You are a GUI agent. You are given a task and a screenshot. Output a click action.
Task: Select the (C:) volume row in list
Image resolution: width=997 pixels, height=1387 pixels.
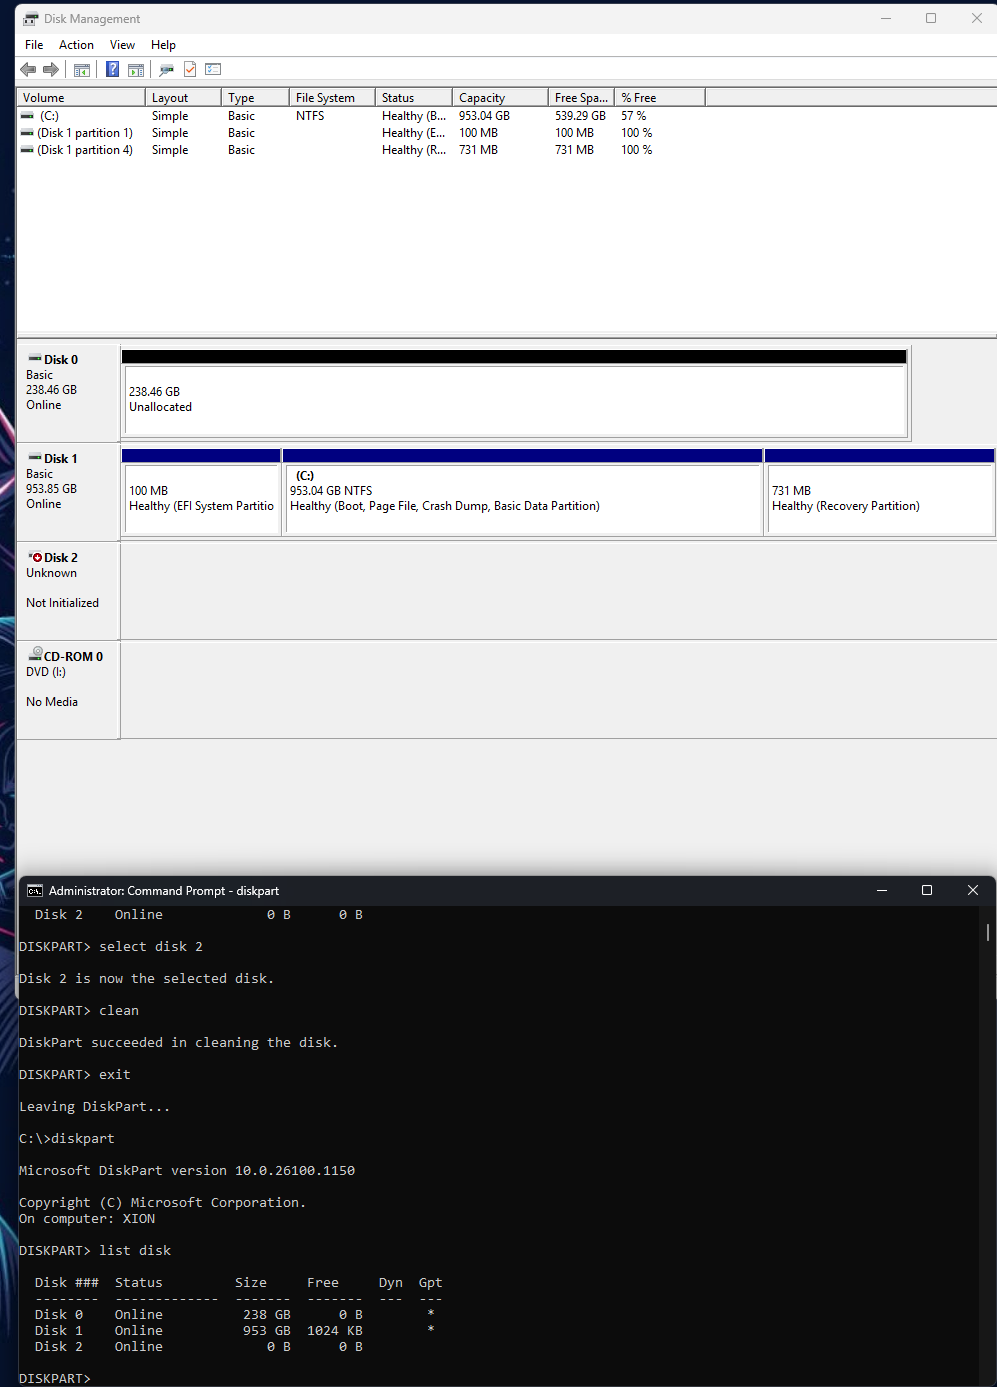[49, 116]
